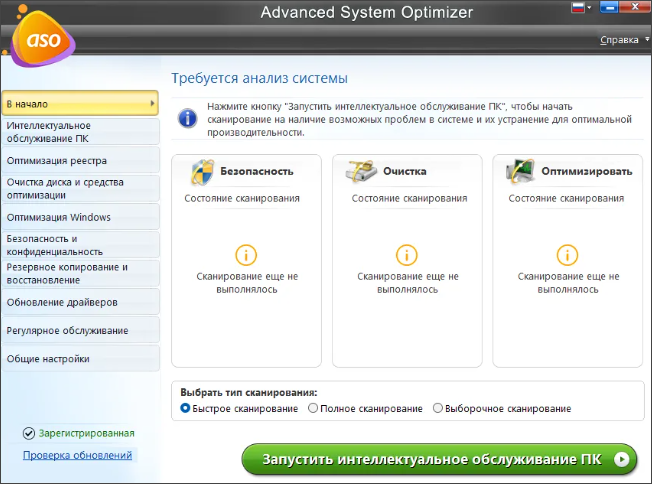Click Выбрать тип сканирования label
The width and height of the screenshot is (652, 484).
[x=249, y=392]
